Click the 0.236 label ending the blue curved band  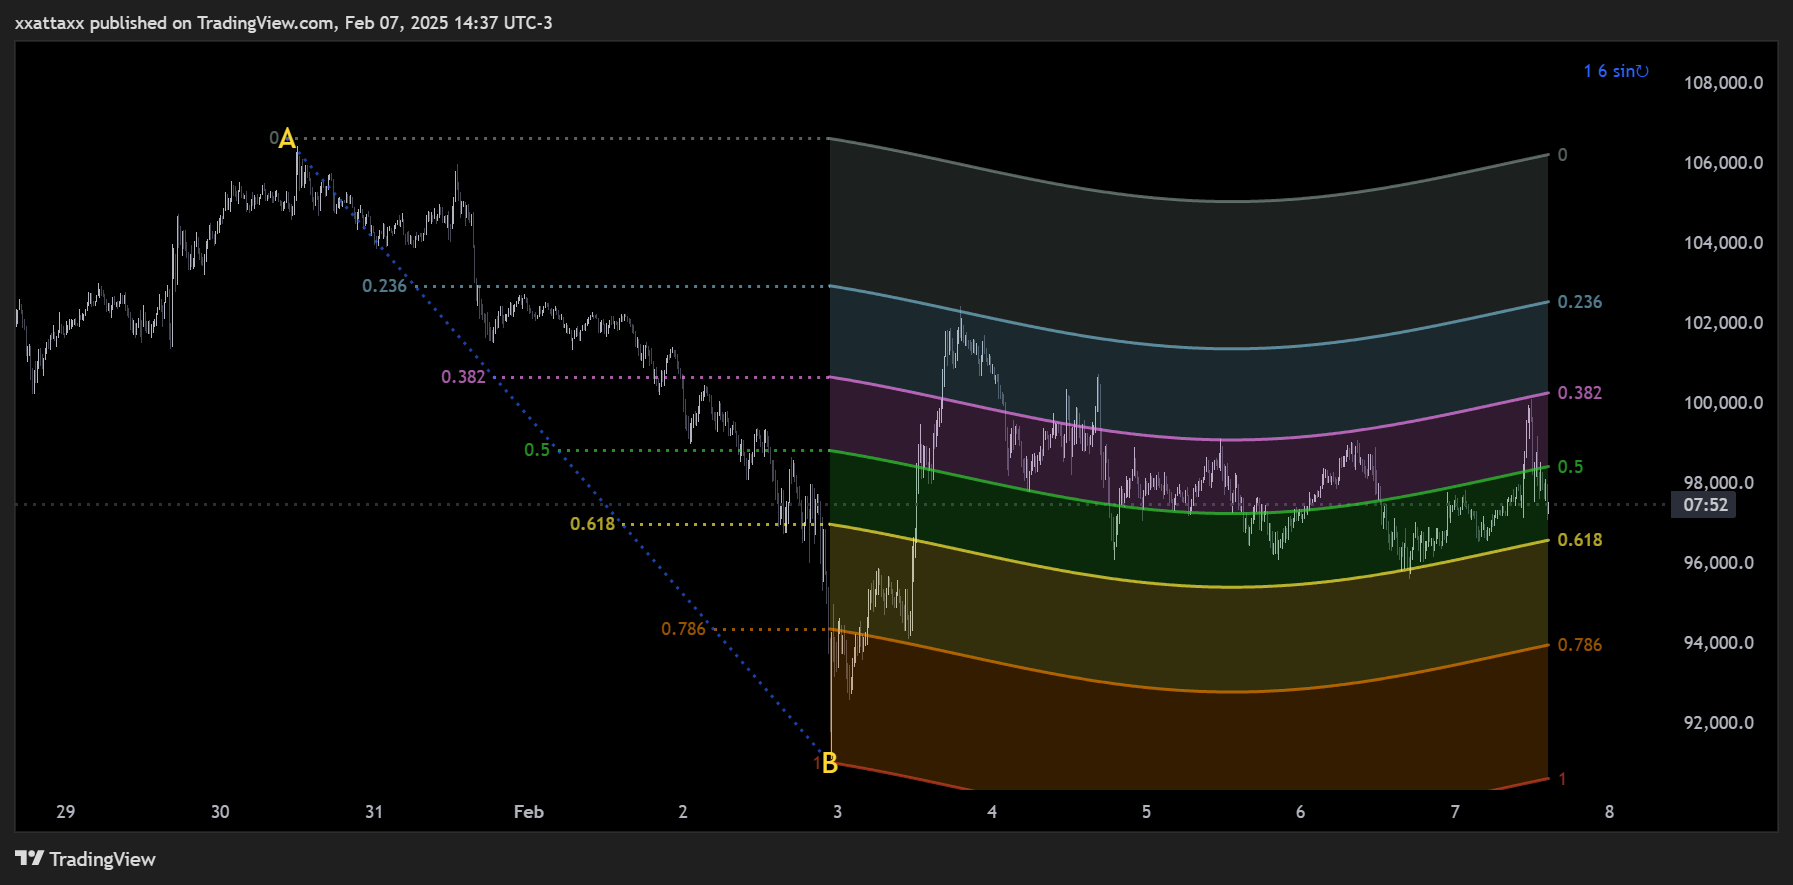pos(1580,302)
